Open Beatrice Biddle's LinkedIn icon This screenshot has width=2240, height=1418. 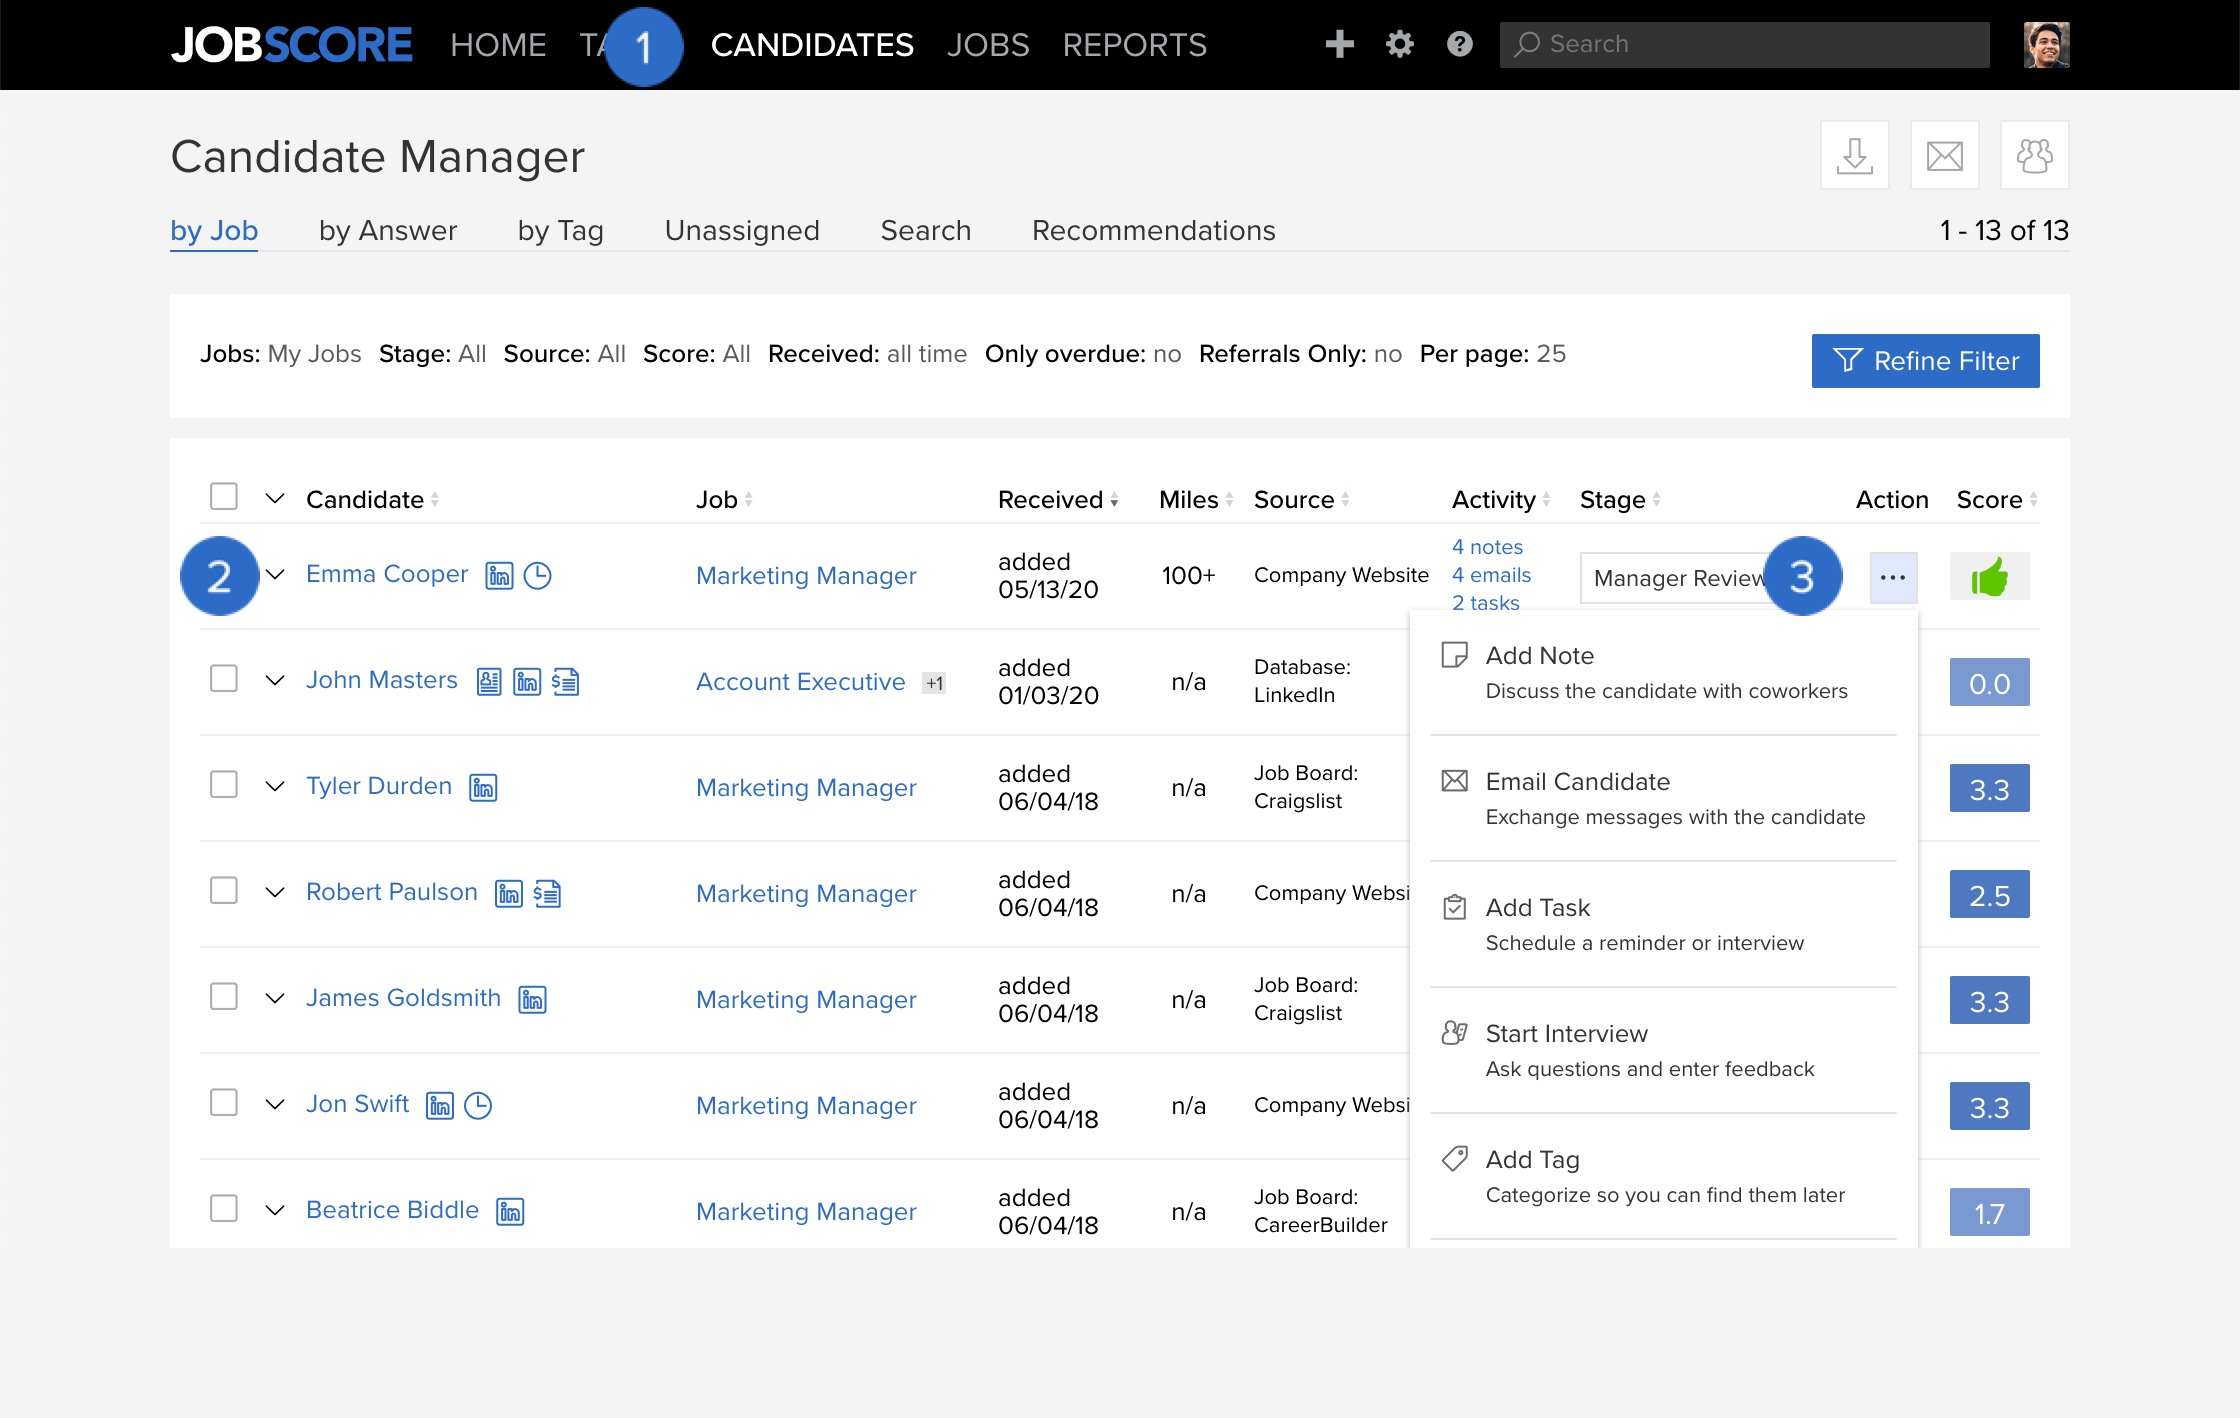coord(510,1212)
